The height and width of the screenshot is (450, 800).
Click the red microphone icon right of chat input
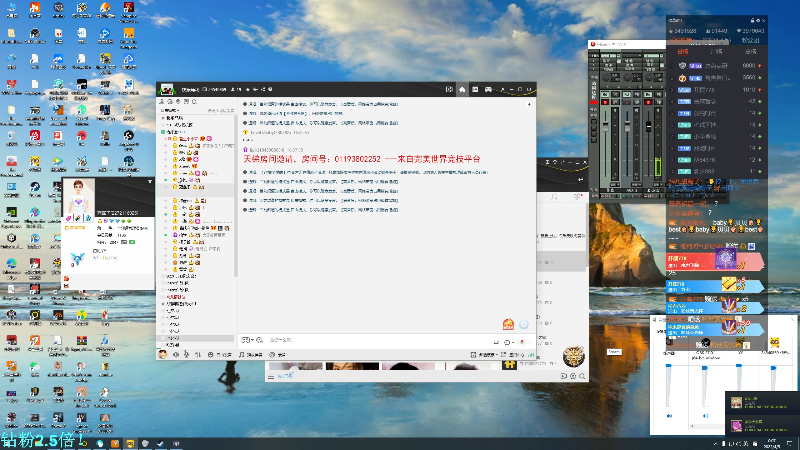521,342
